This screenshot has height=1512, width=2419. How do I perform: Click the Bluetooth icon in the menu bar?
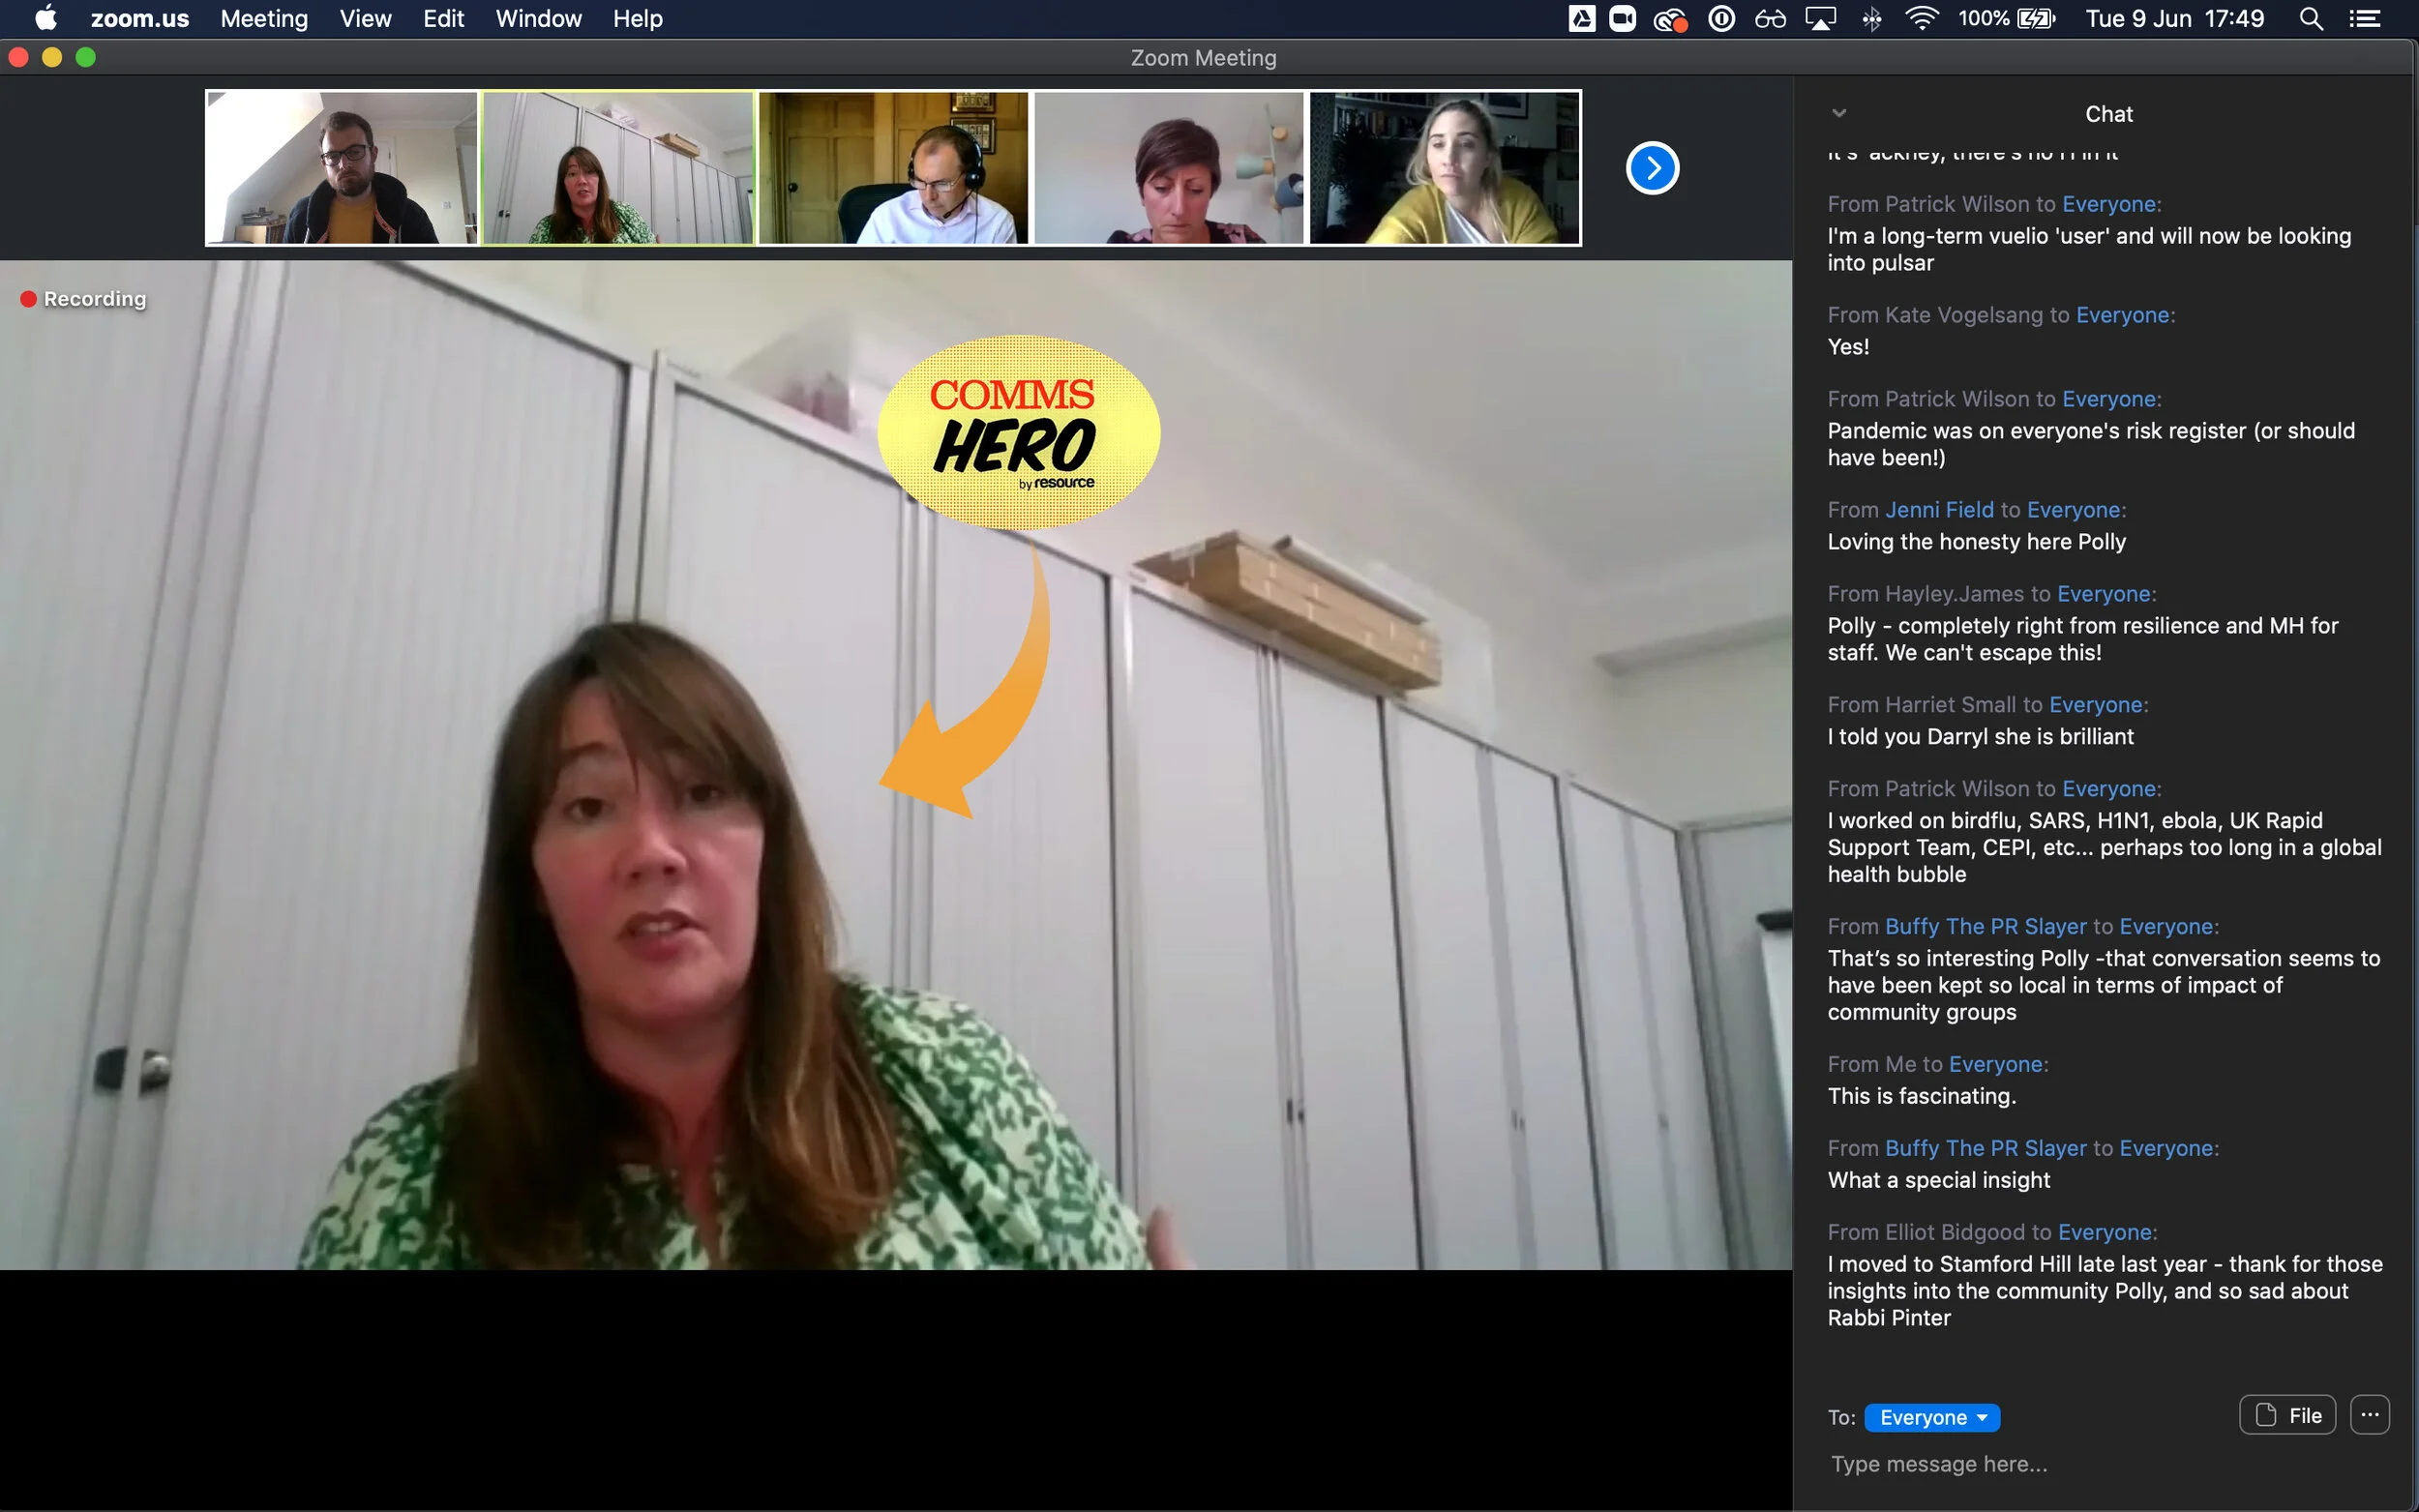click(x=1872, y=18)
